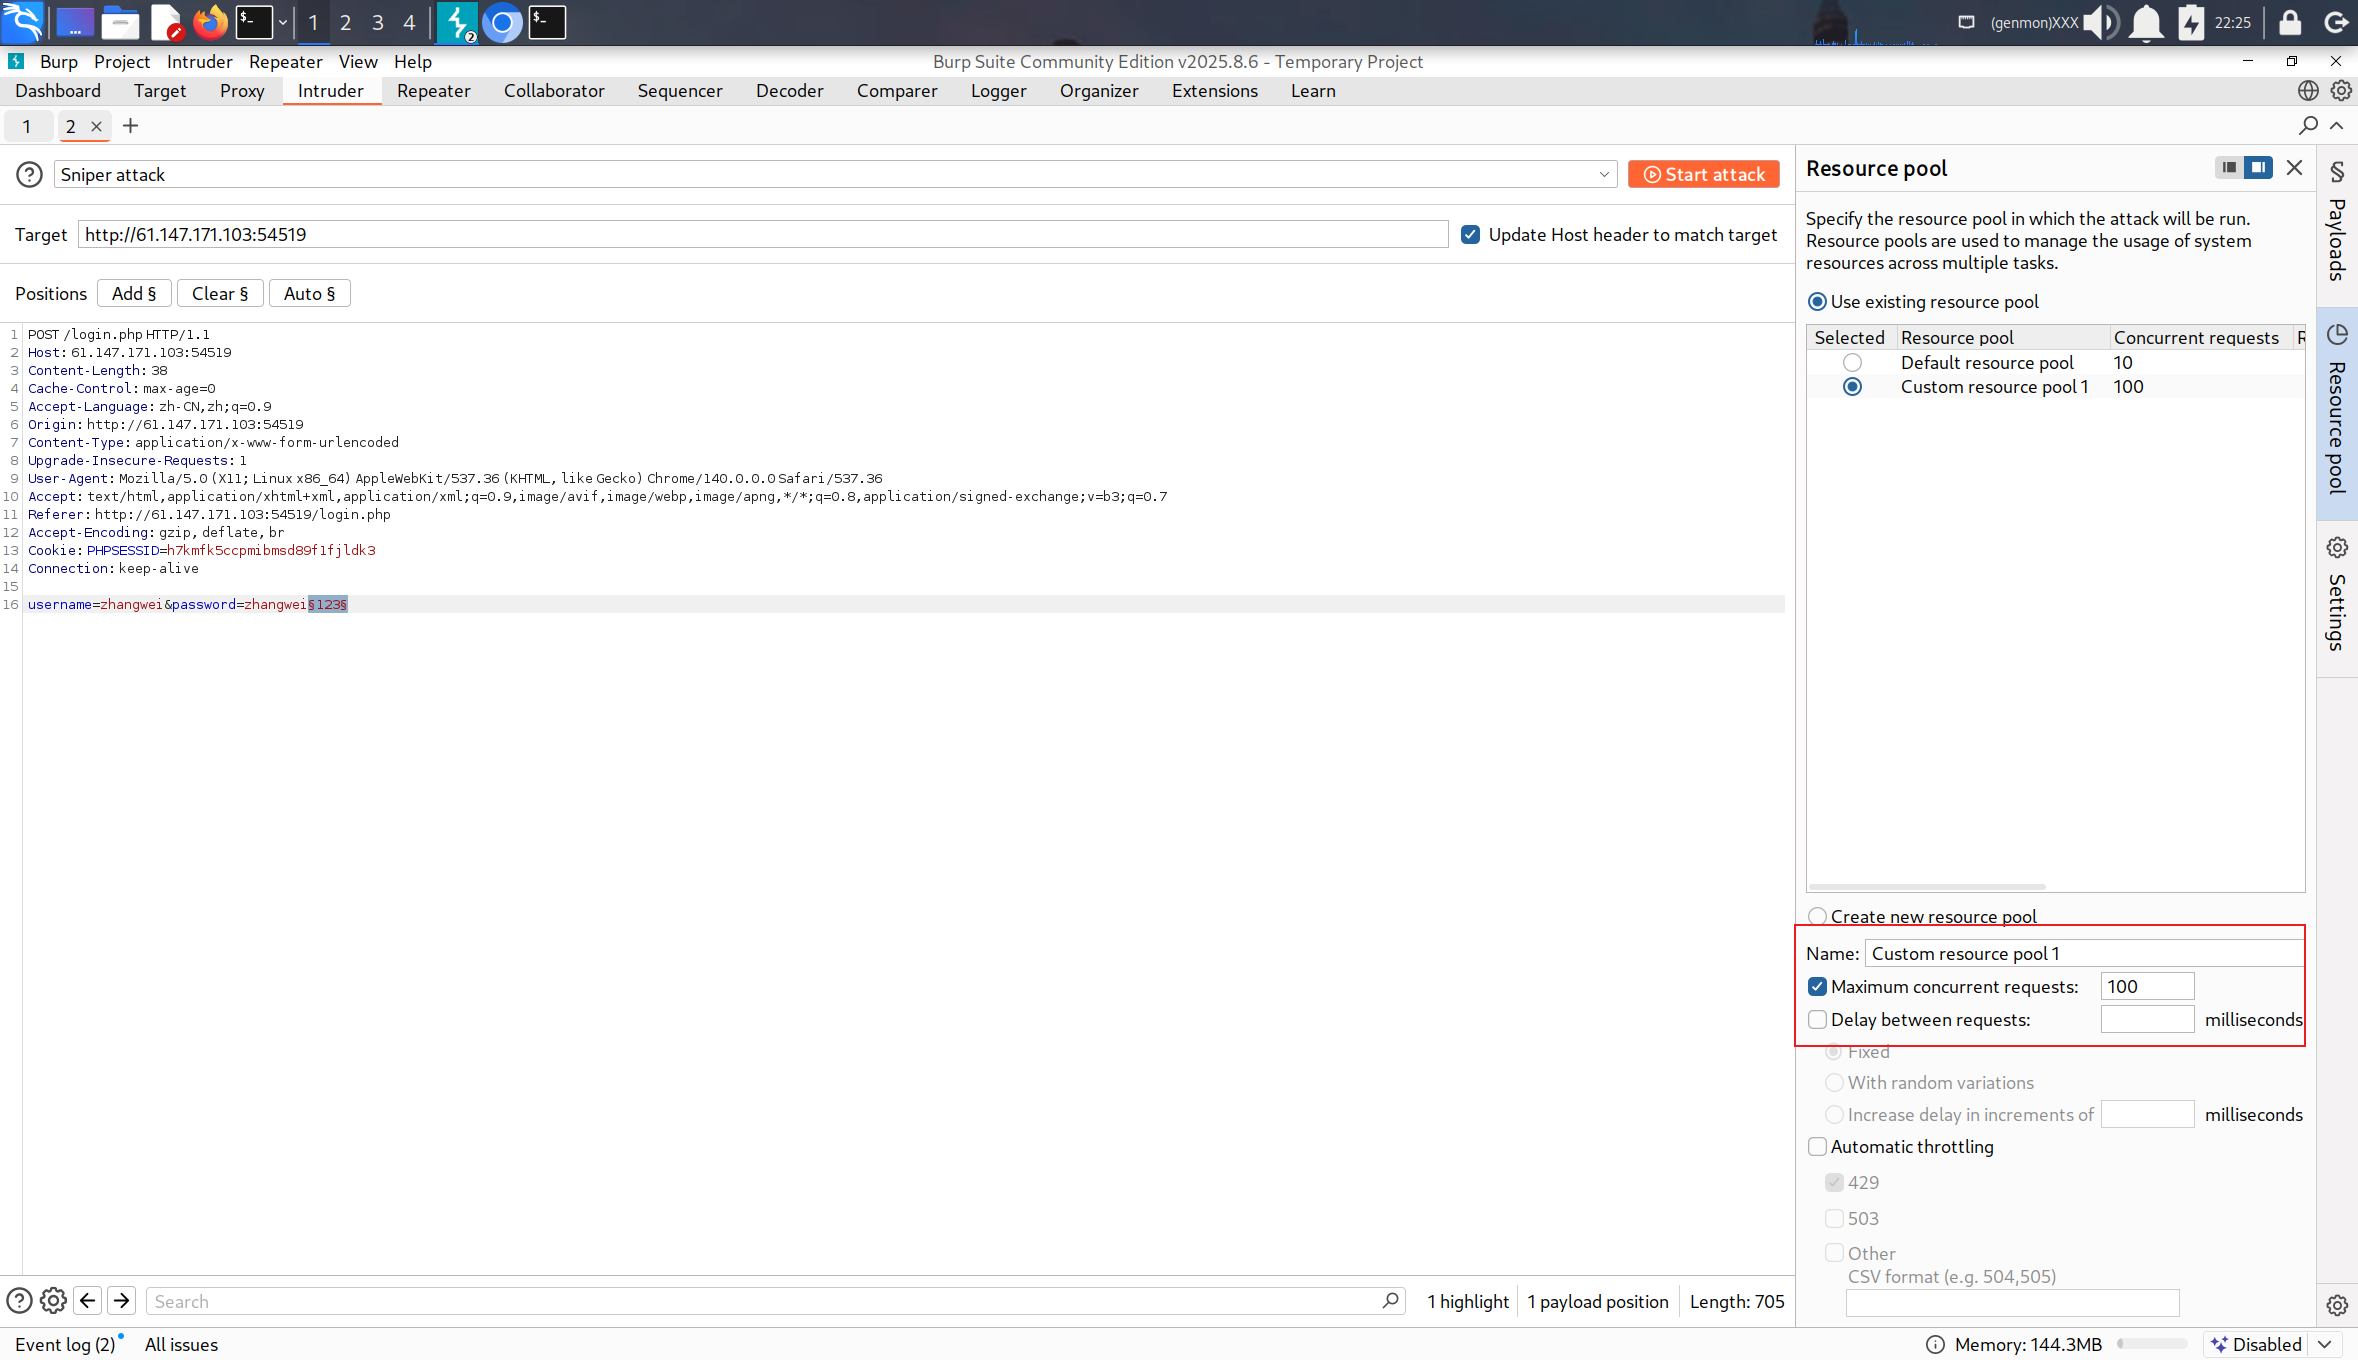This screenshot has width=2358, height=1360.
Task: Uncheck Update Host header to match target
Action: click(1470, 235)
